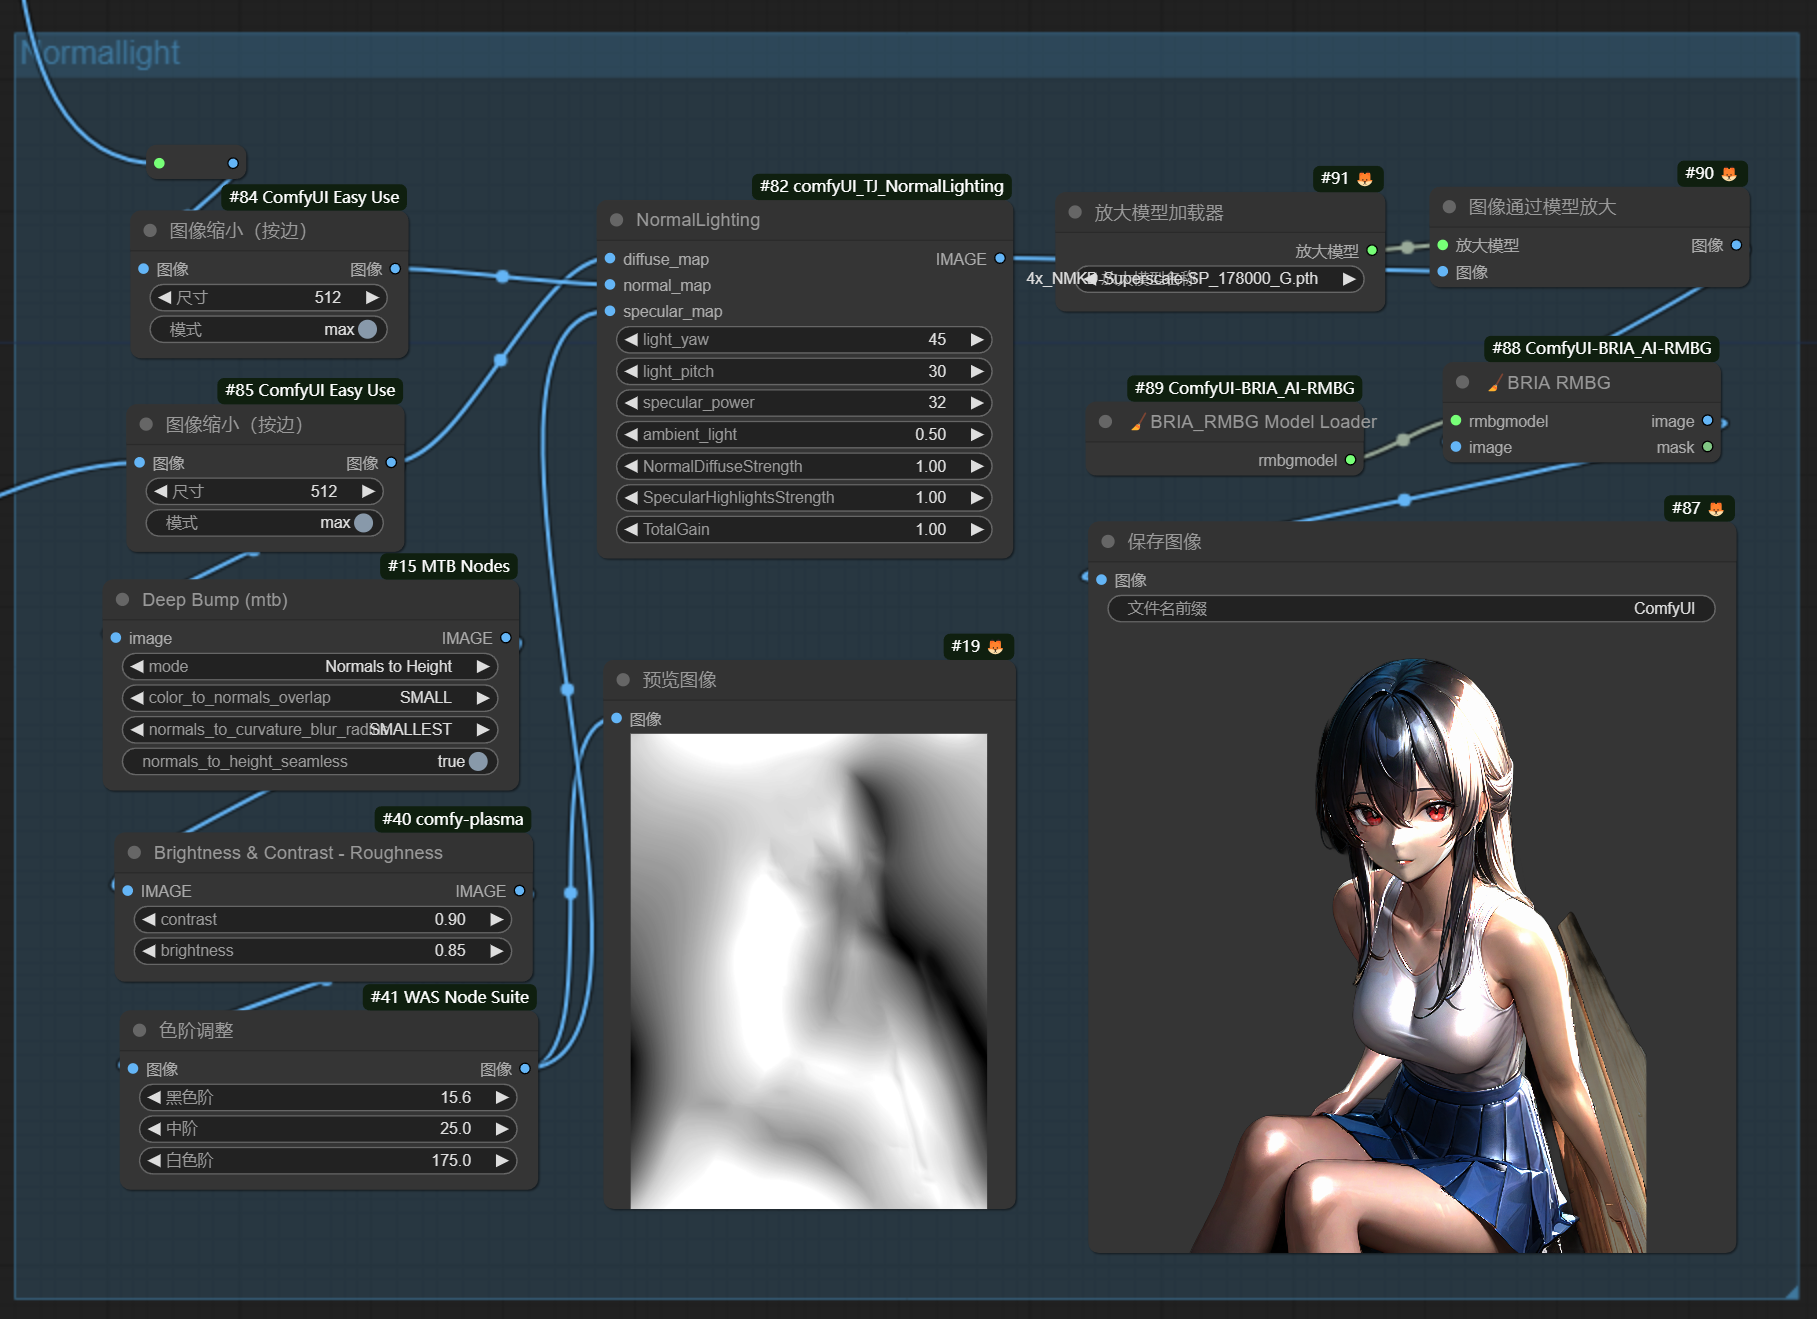This screenshot has width=1817, height=1319.
Task: Collapse the 保存图像 node dot
Action: [1108, 542]
